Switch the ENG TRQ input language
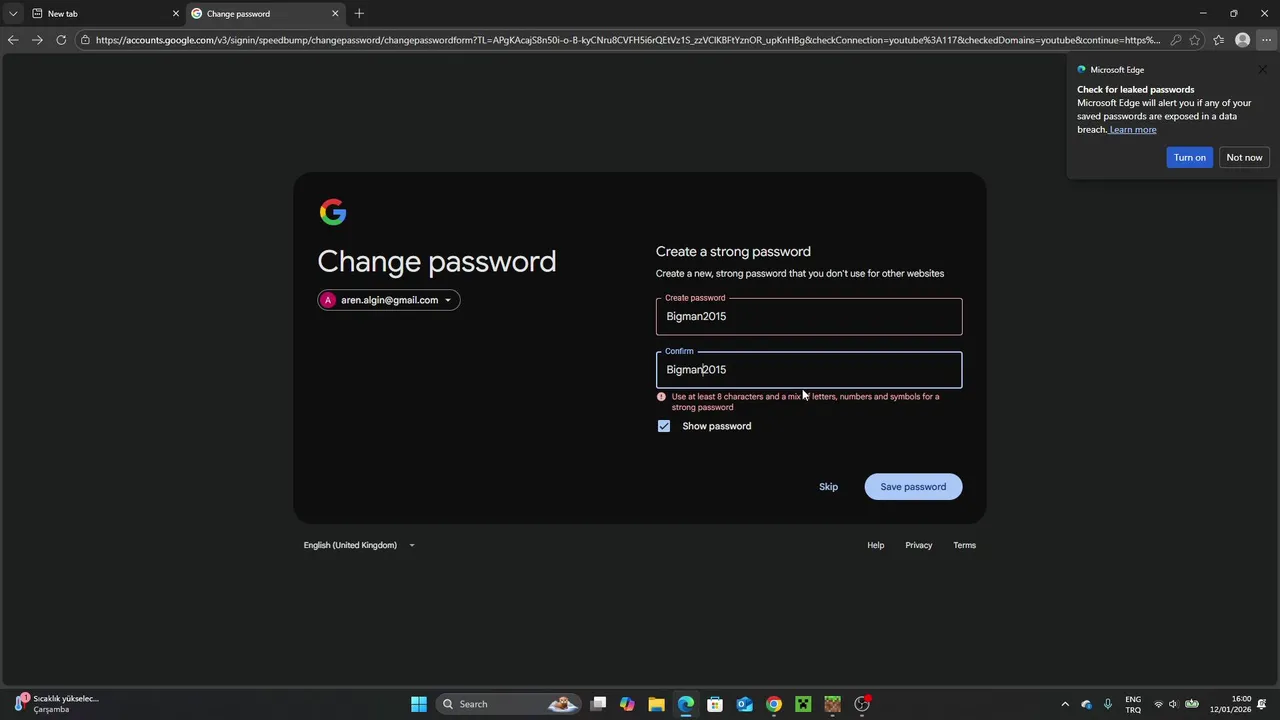1280x720 pixels. [1133, 704]
